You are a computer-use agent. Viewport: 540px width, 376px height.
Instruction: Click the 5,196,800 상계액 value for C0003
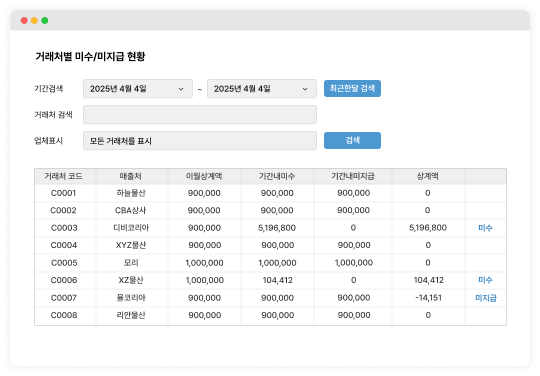tap(428, 228)
